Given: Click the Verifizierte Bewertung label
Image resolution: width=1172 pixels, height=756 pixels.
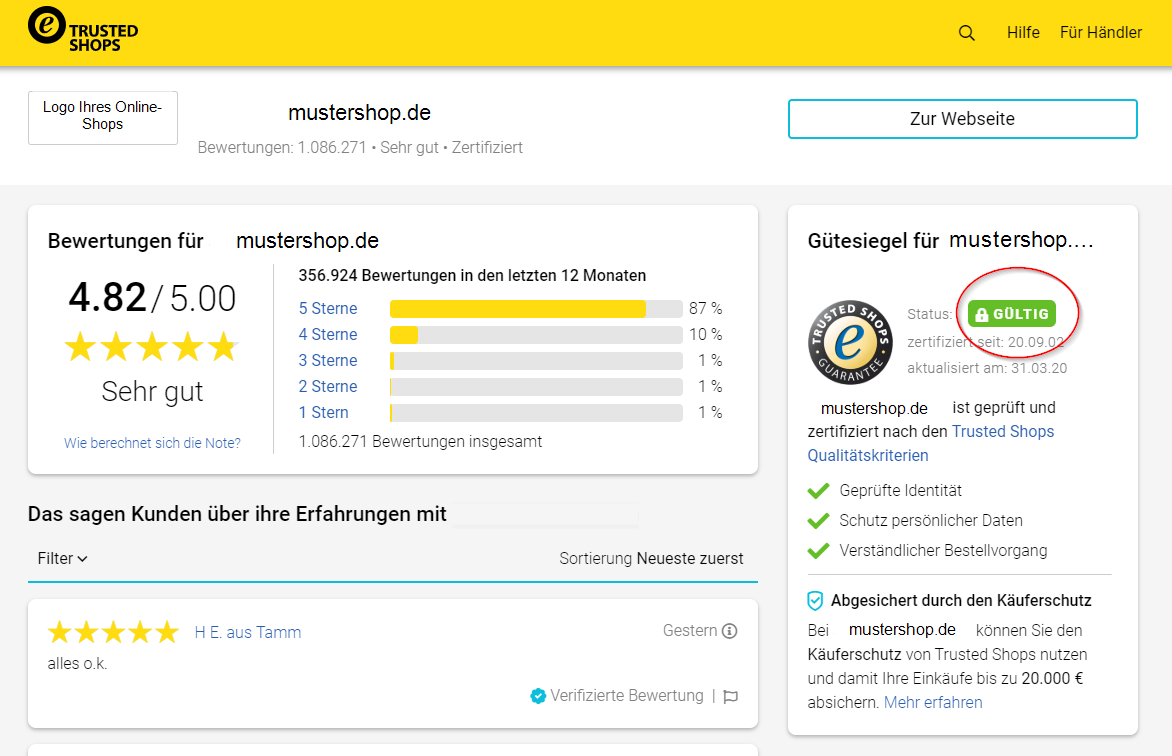Looking at the screenshot, I should point(627,696).
